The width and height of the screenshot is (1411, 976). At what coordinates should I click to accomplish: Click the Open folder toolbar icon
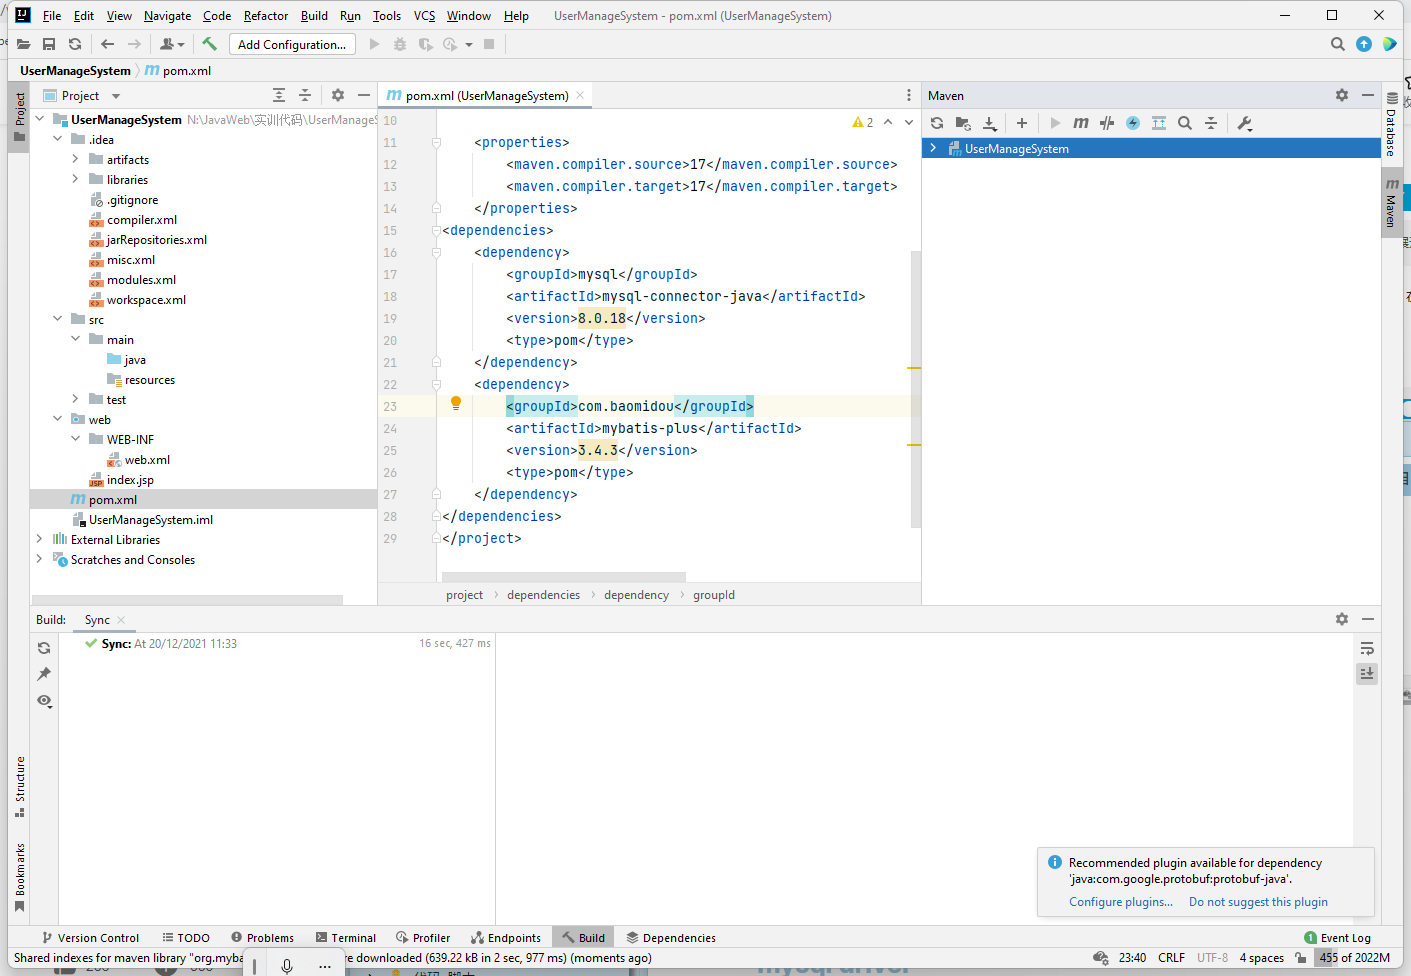[23, 44]
